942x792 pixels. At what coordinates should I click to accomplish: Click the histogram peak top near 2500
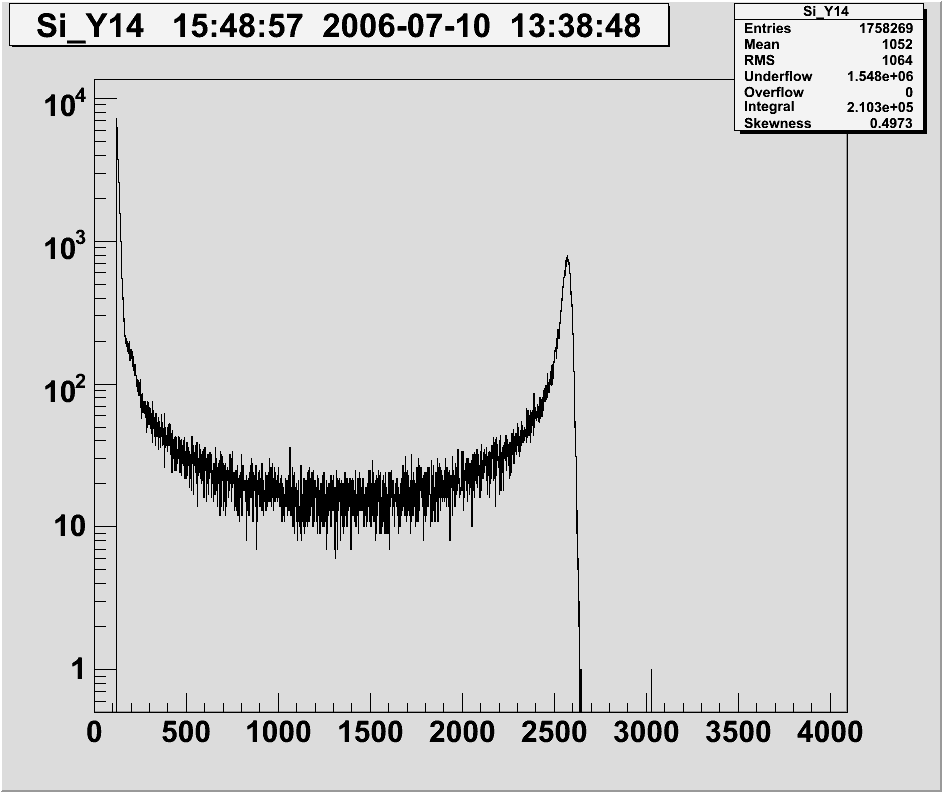pyautogui.click(x=567, y=258)
